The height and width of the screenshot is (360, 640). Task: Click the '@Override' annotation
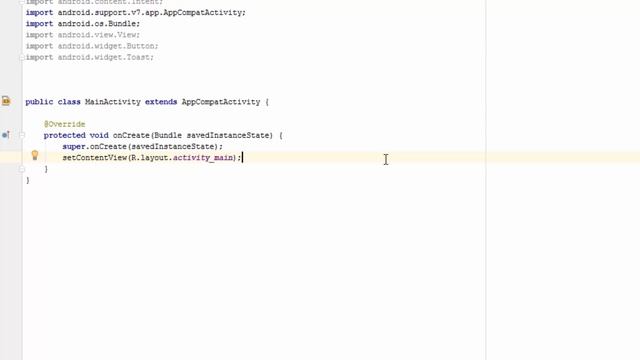64,124
